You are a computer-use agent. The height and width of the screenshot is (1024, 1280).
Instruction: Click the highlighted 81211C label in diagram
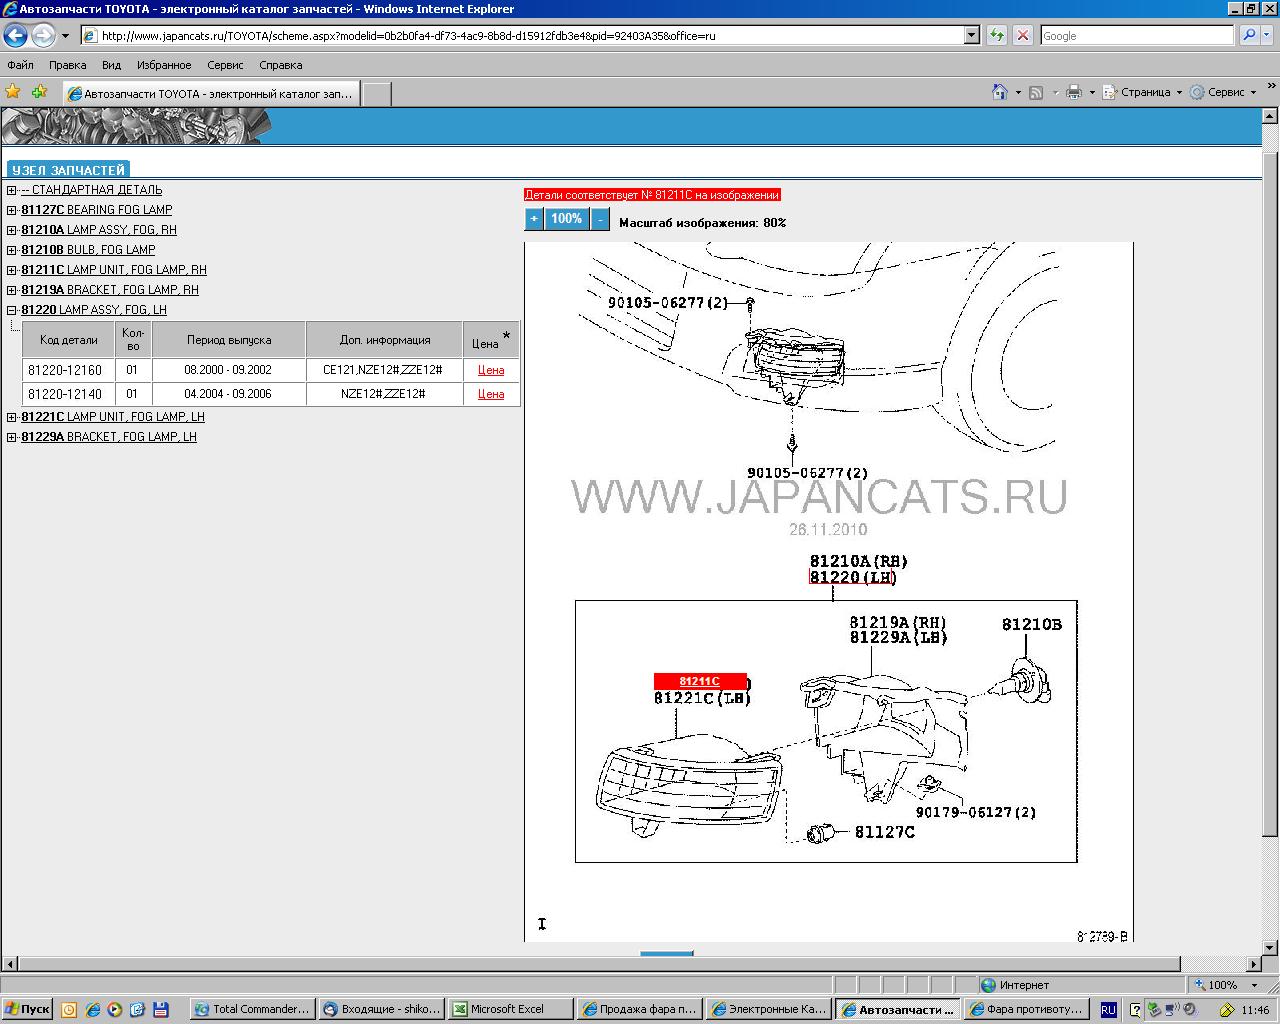700,681
